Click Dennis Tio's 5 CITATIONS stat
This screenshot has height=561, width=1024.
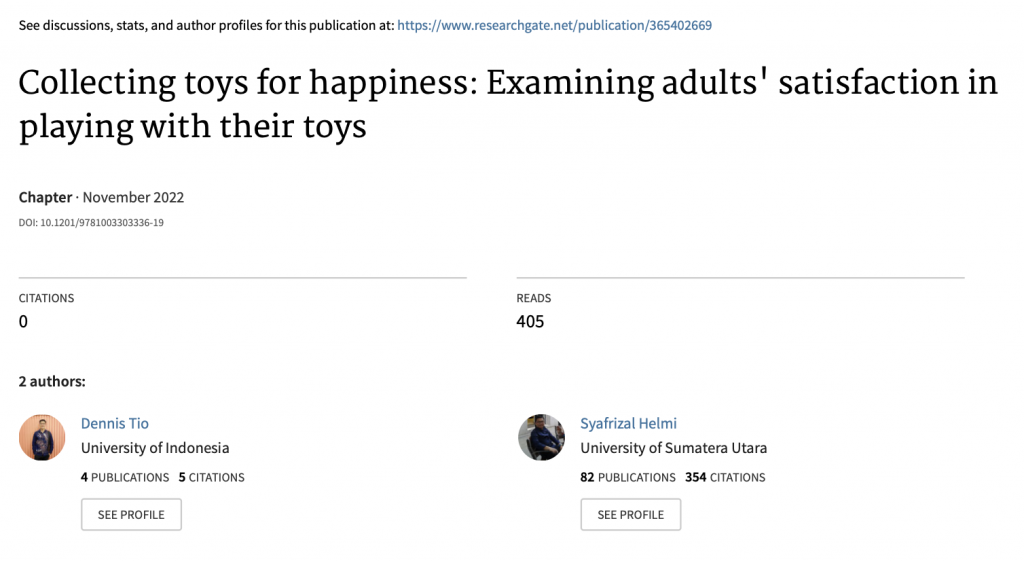point(212,477)
